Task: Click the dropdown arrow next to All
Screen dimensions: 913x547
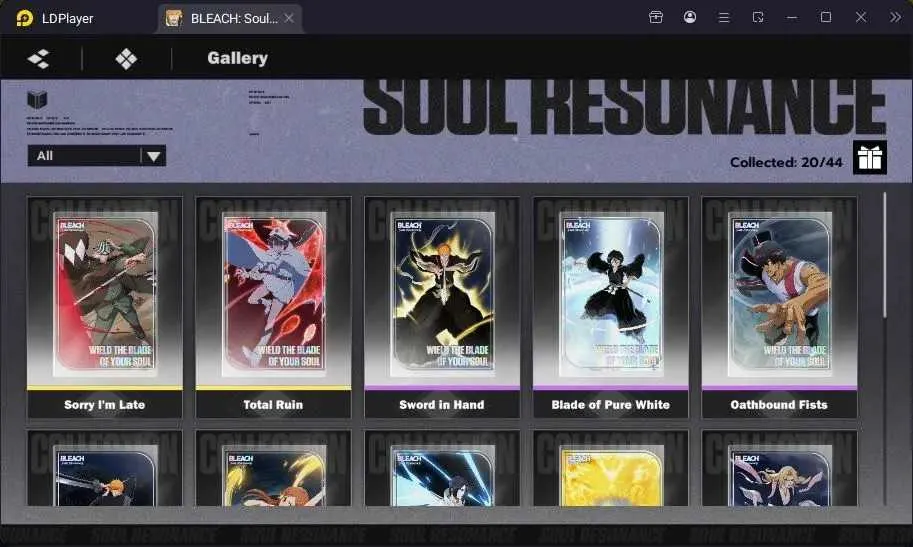Action: coord(154,156)
